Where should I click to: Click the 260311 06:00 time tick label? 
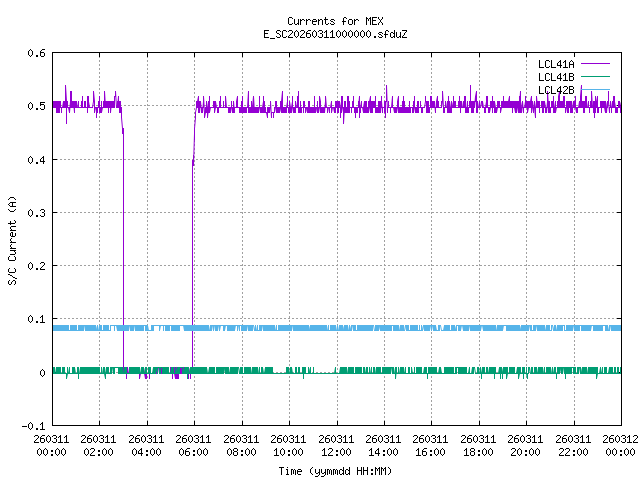point(193,445)
